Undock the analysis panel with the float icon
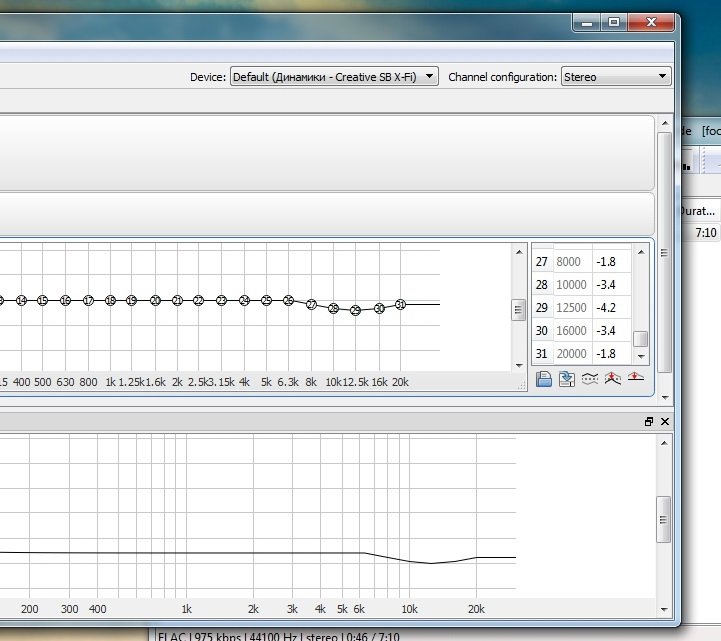The image size is (721, 641). pyautogui.click(x=649, y=422)
